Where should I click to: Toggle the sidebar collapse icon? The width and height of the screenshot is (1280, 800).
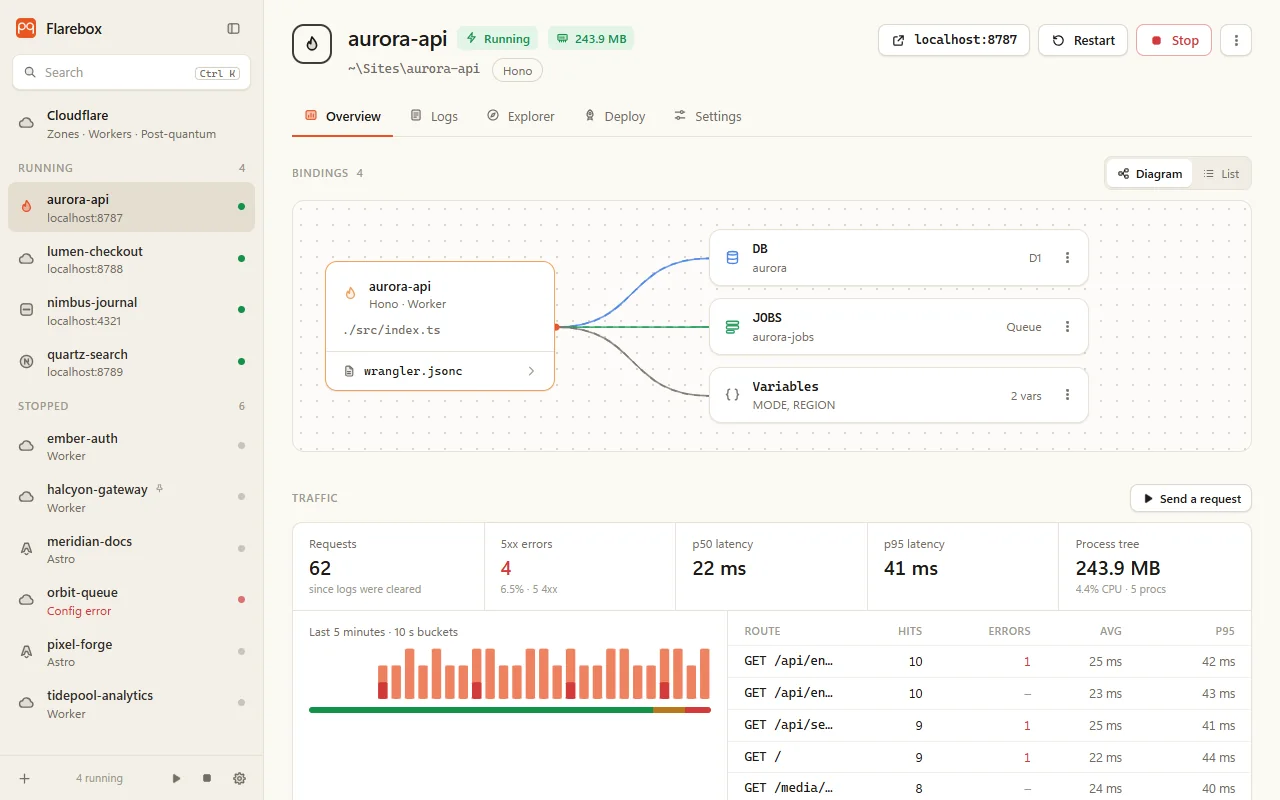click(x=233, y=29)
